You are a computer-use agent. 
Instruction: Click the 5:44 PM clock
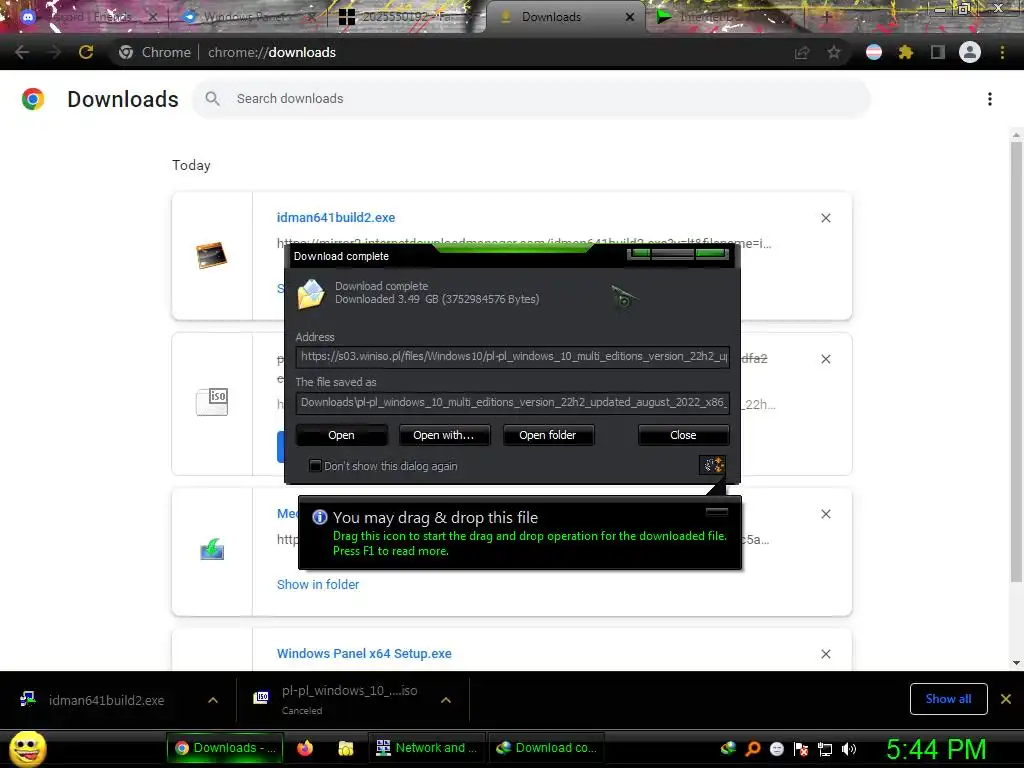pyautogui.click(x=936, y=749)
